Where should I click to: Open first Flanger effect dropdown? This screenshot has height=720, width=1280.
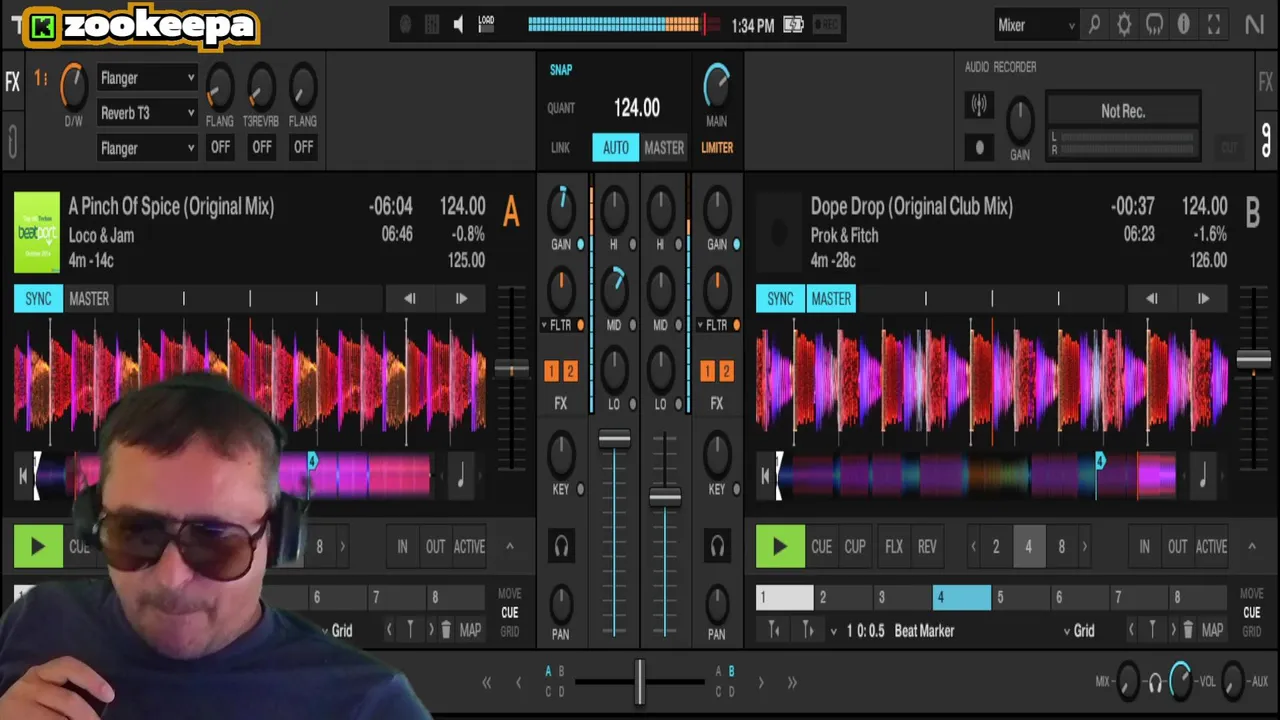point(147,78)
